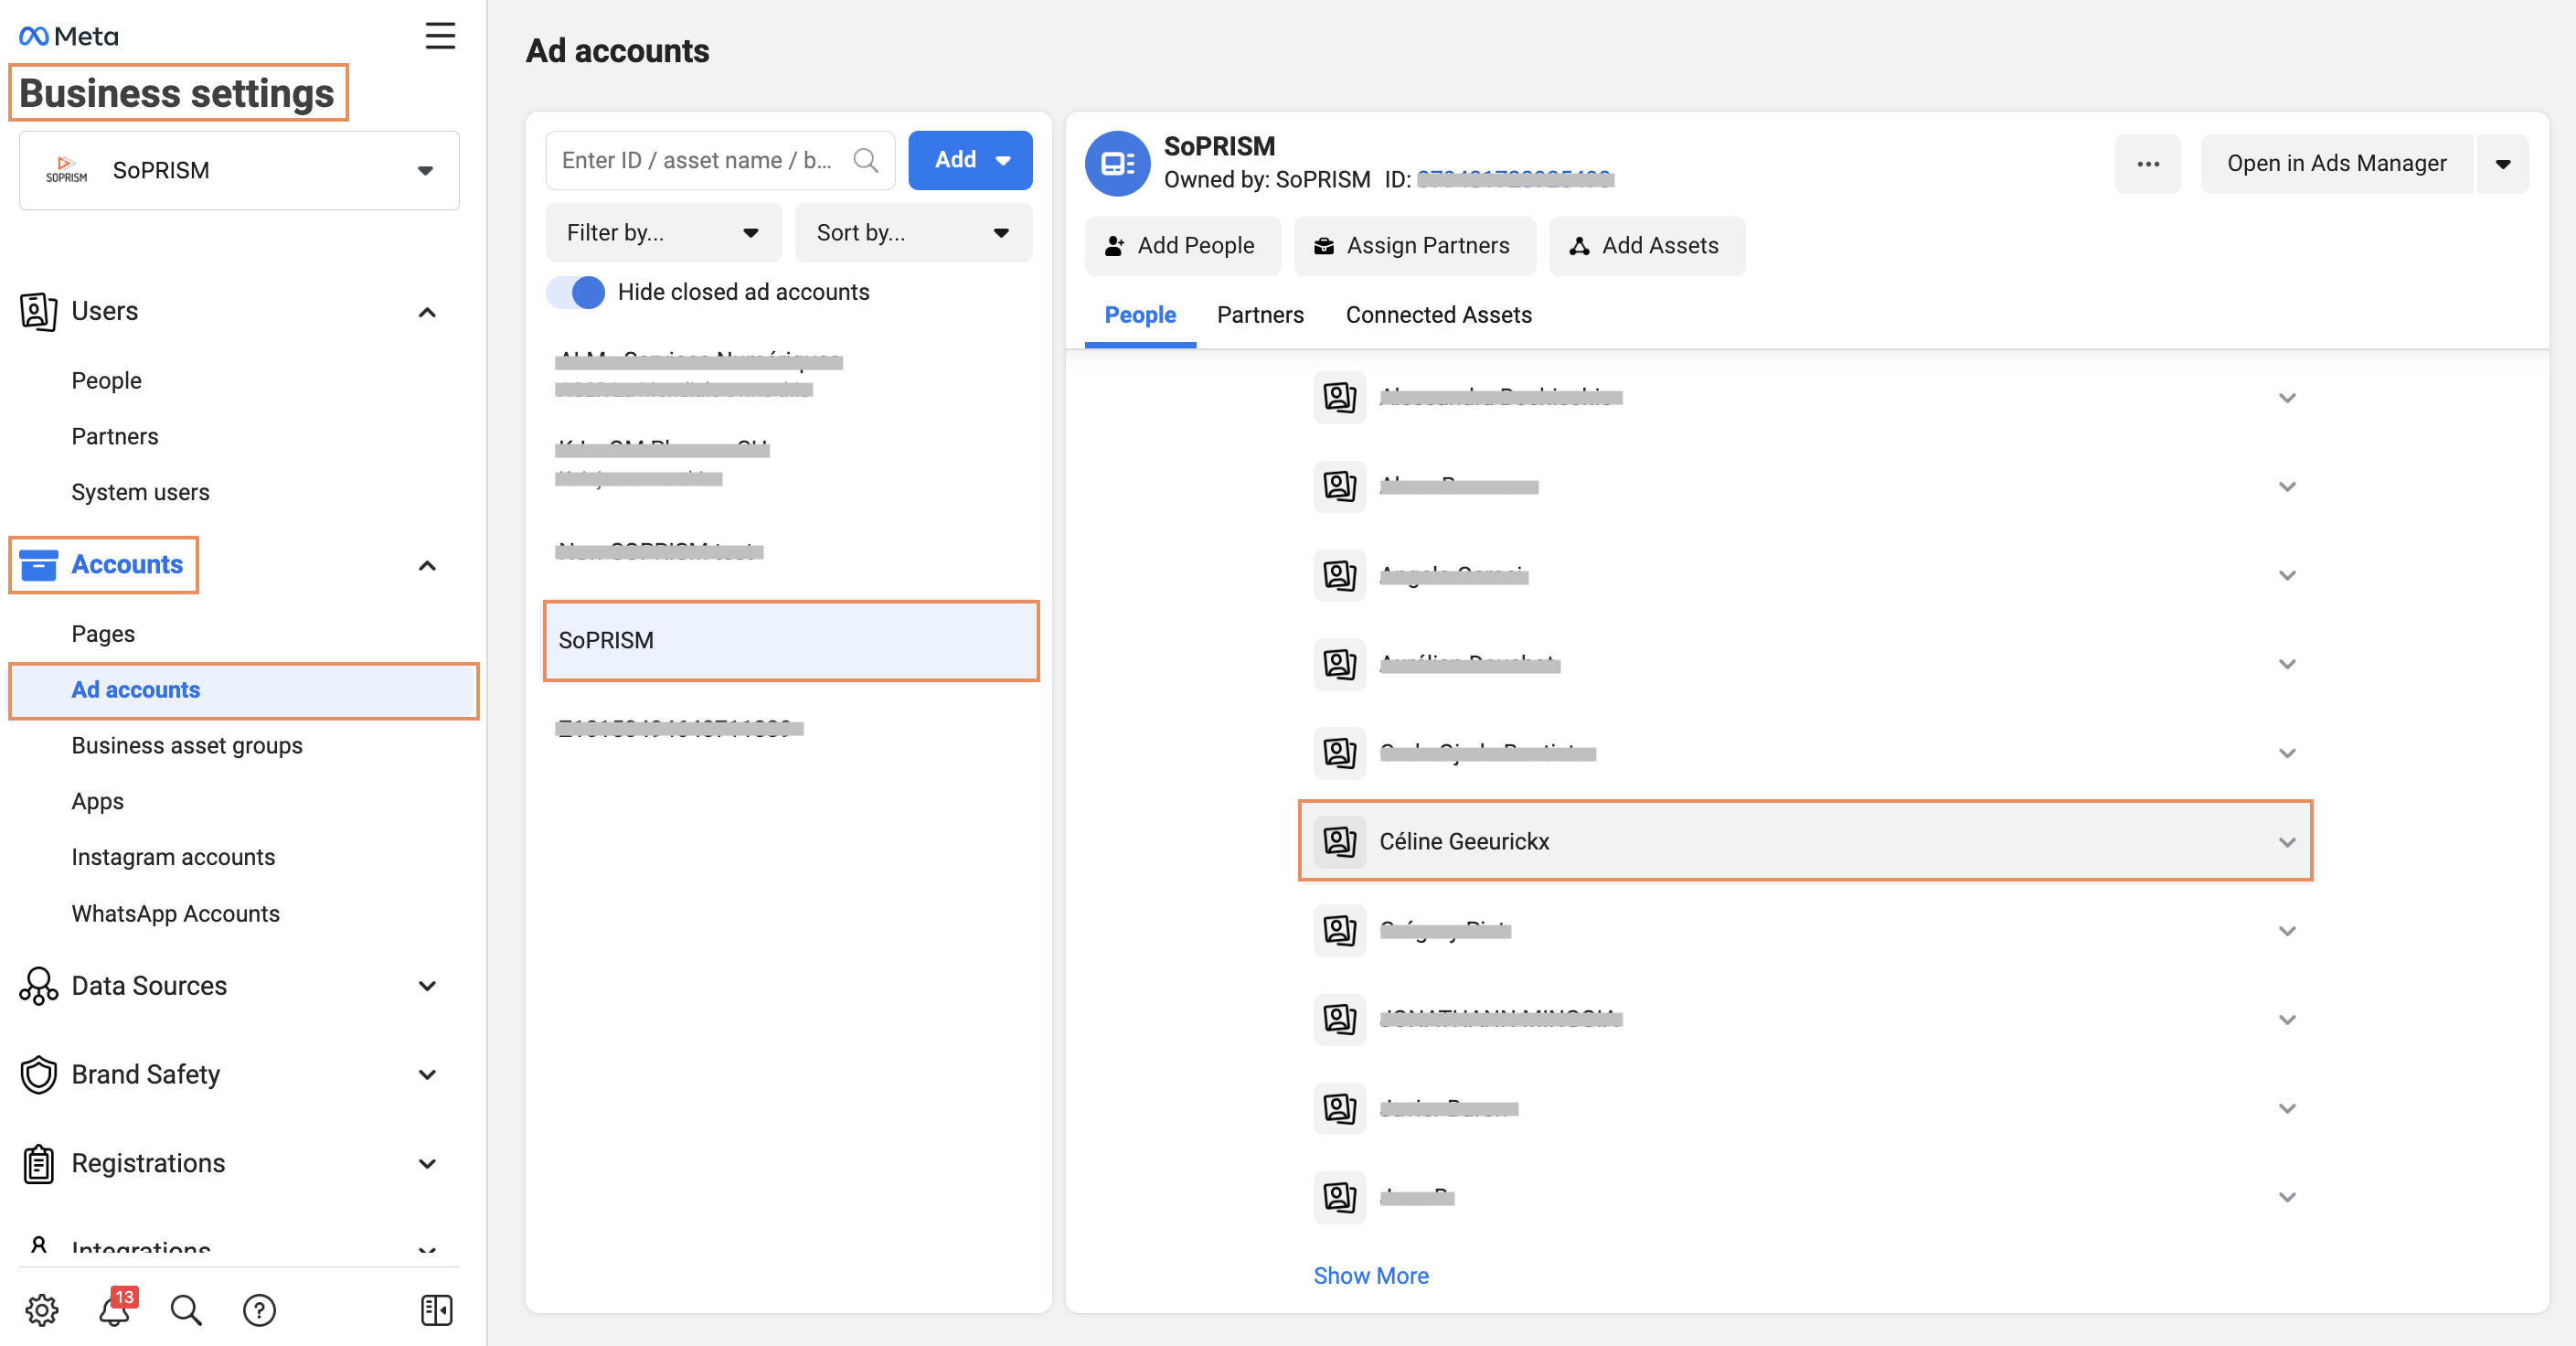Collapse the Users section chevron
The image size is (2576, 1346).
pyautogui.click(x=427, y=312)
